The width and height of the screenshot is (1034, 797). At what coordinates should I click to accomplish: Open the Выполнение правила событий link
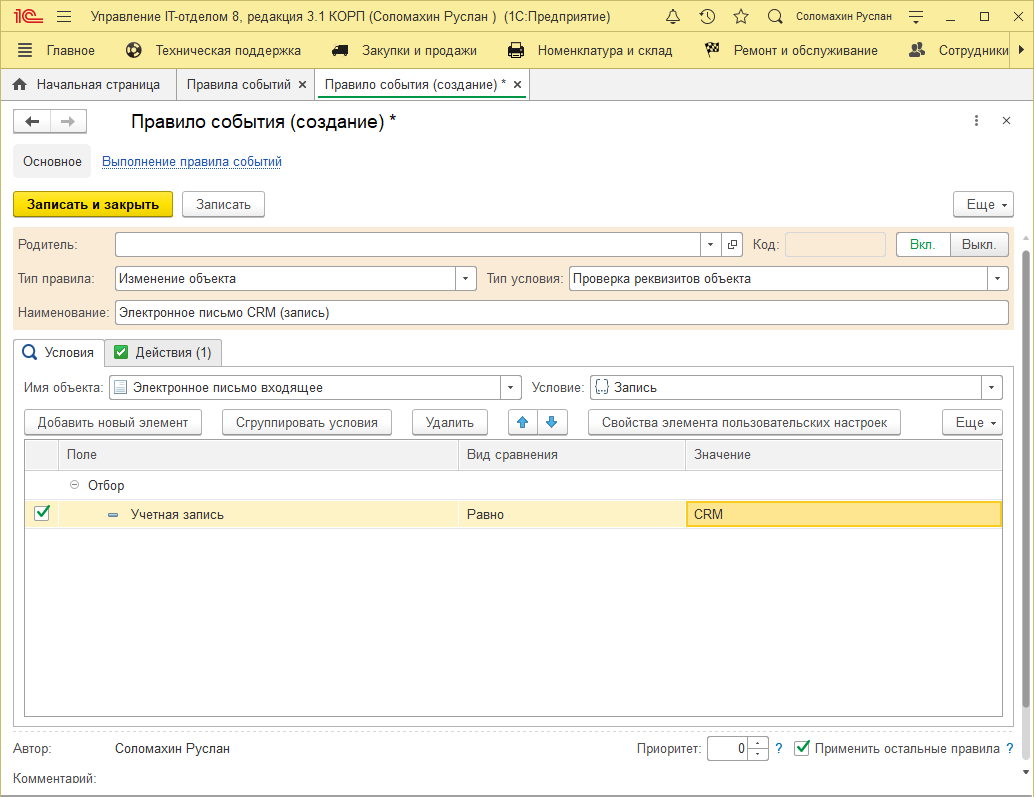pyautogui.click(x=192, y=161)
